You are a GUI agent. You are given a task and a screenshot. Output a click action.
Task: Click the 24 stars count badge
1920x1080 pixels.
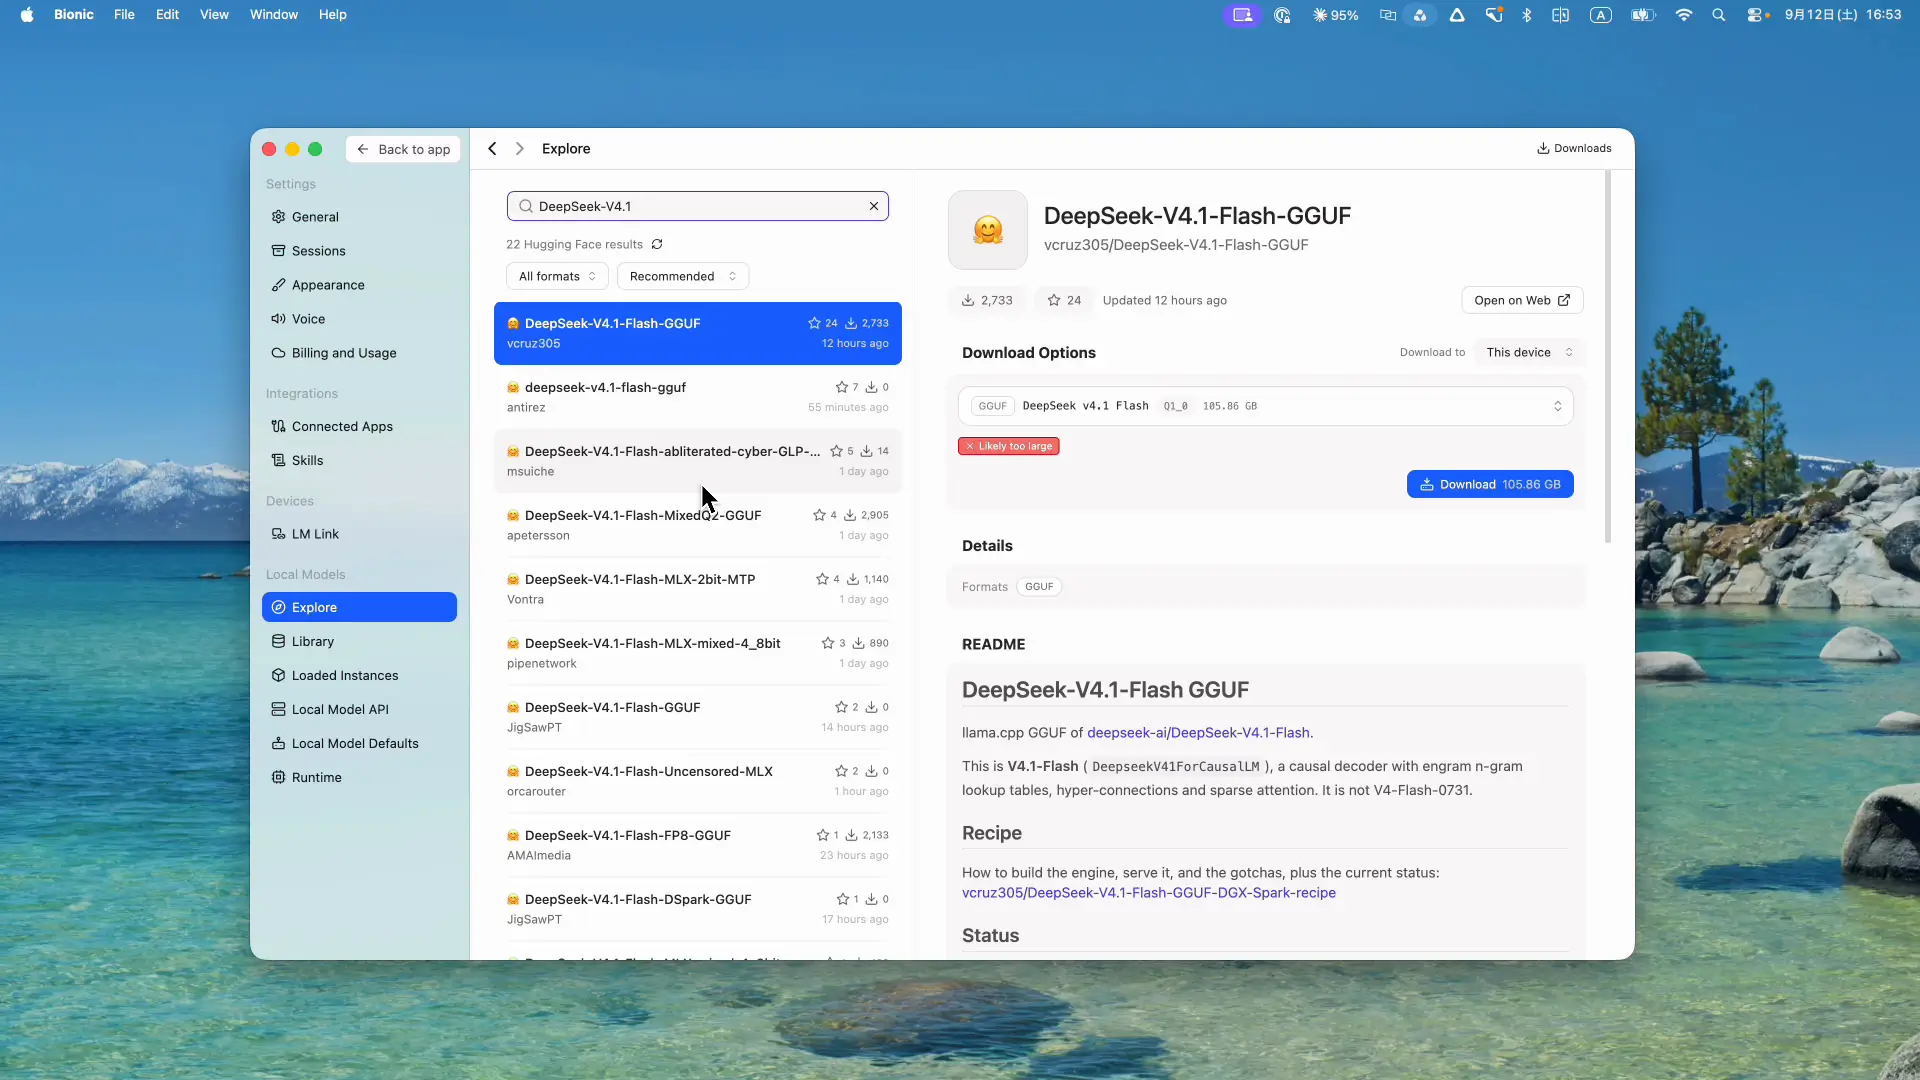1064,300
